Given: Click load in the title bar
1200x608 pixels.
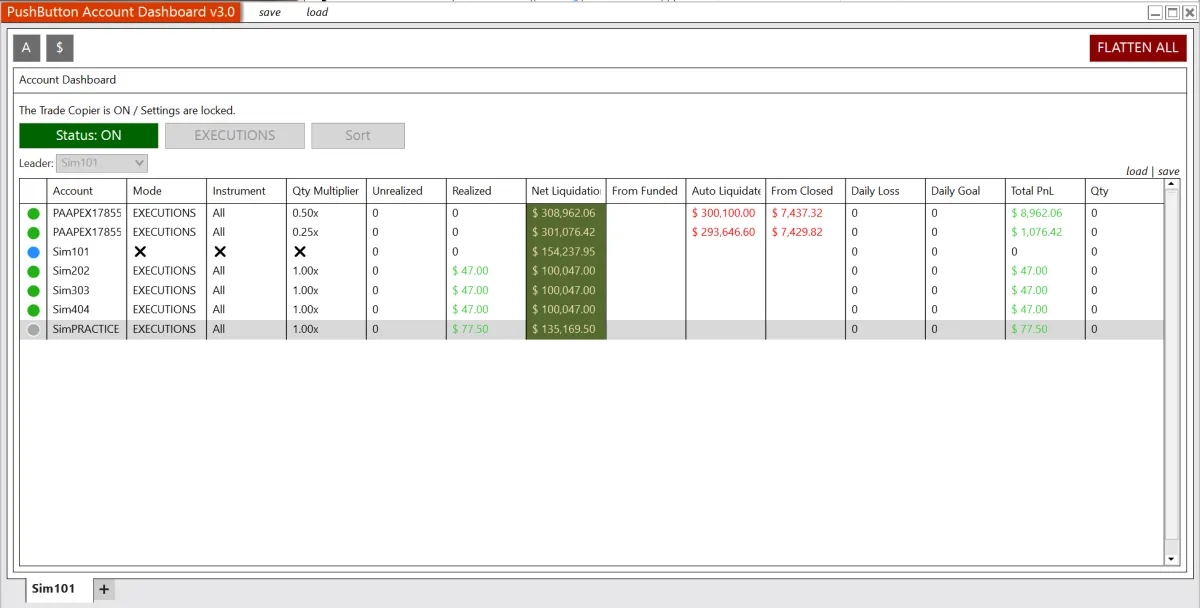Looking at the screenshot, I should tap(317, 12).
